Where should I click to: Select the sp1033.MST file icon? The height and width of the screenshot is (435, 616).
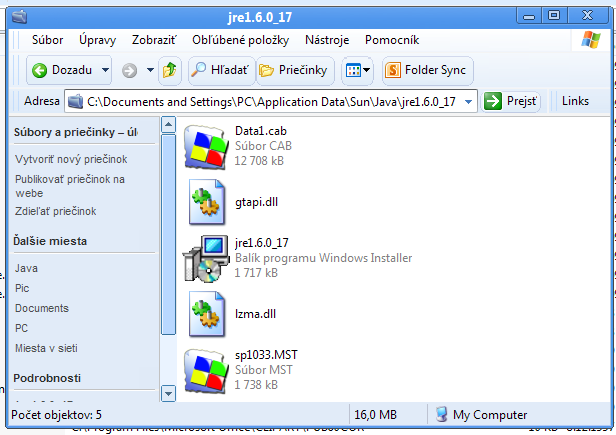coord(206,371)
